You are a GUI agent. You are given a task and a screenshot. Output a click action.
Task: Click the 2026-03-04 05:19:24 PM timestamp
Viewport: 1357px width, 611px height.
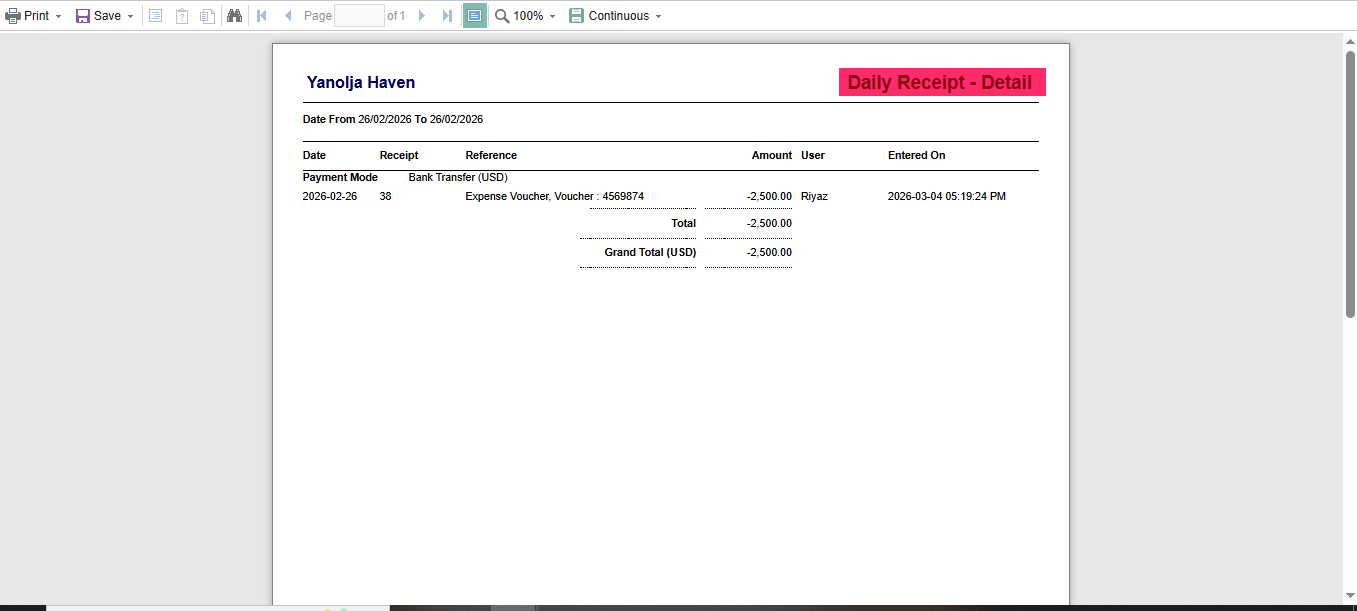947,196
